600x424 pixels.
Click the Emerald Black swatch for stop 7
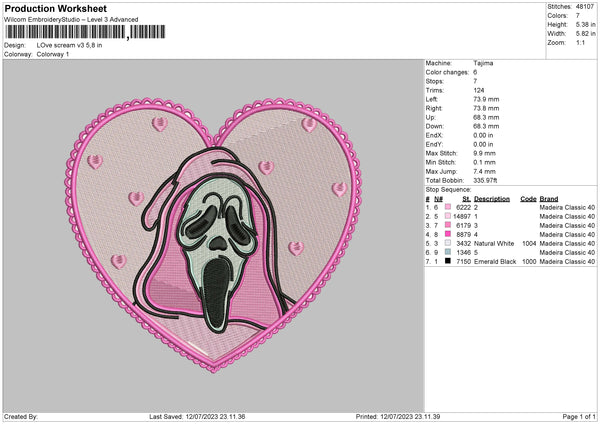point(448,261)
